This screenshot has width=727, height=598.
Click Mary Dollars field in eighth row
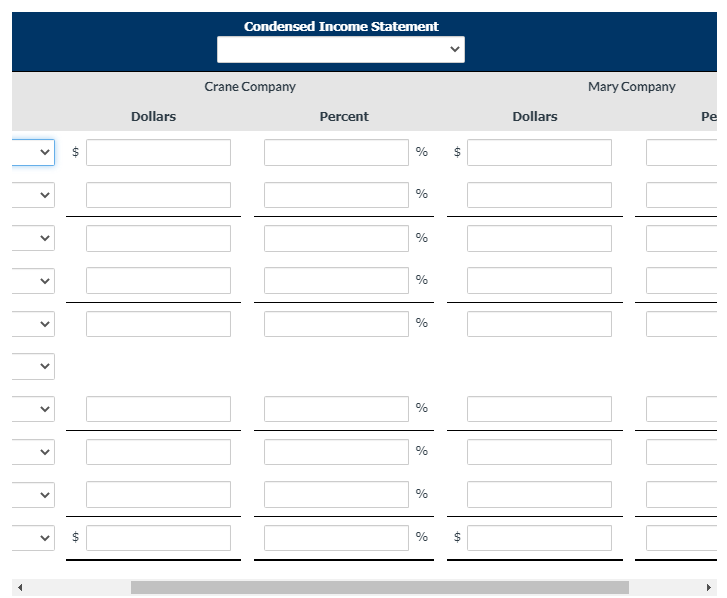click(x=539, y=452)
